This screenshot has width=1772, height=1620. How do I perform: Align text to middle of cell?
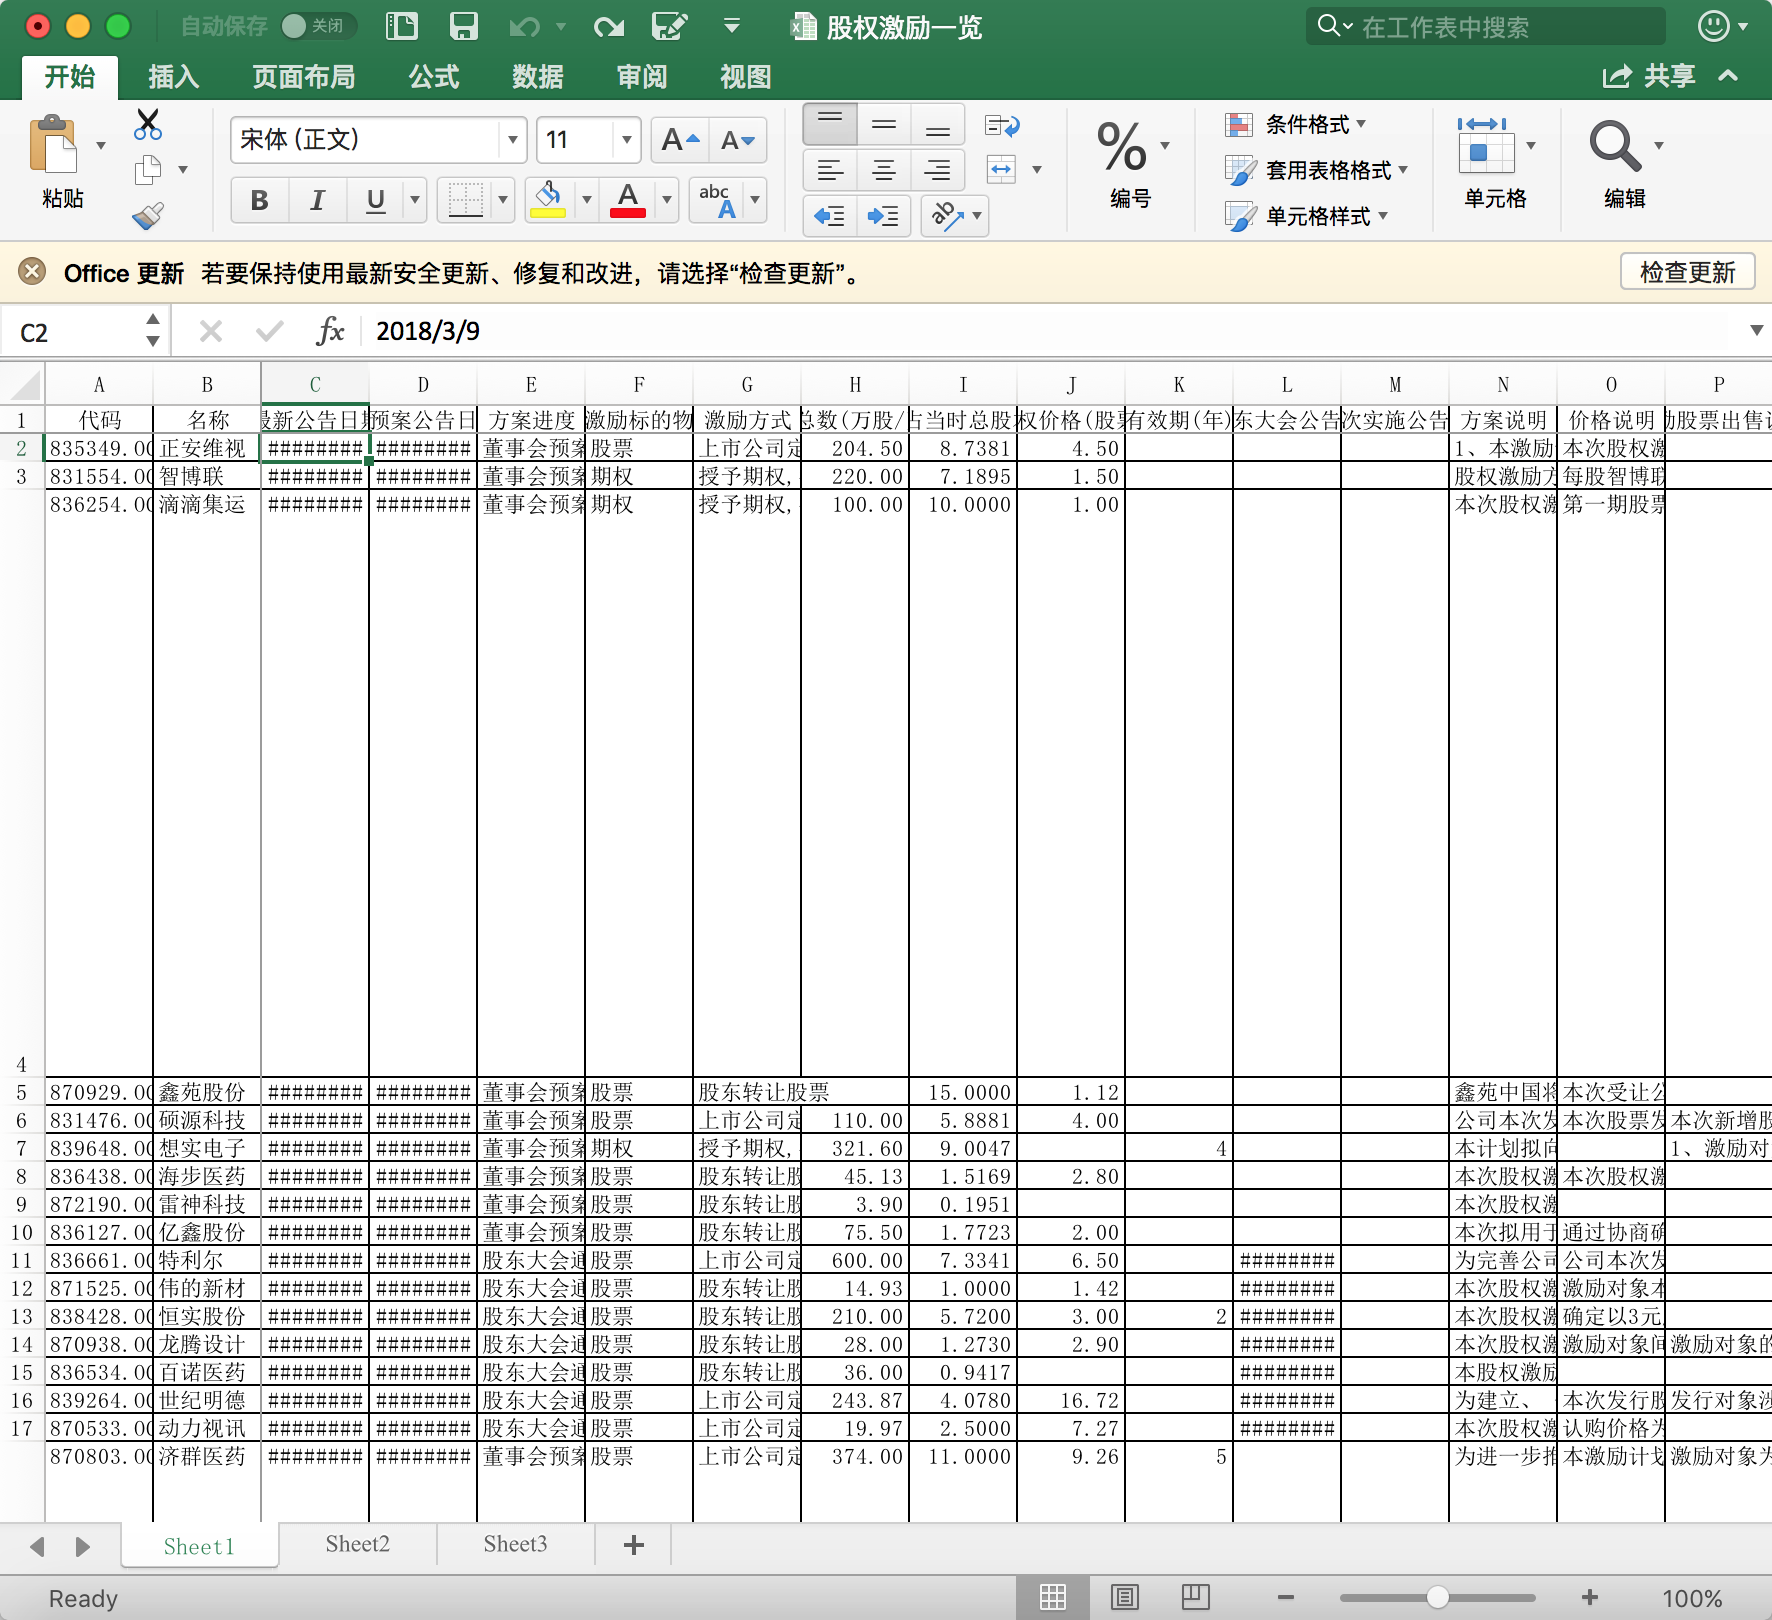pos(884,125)
